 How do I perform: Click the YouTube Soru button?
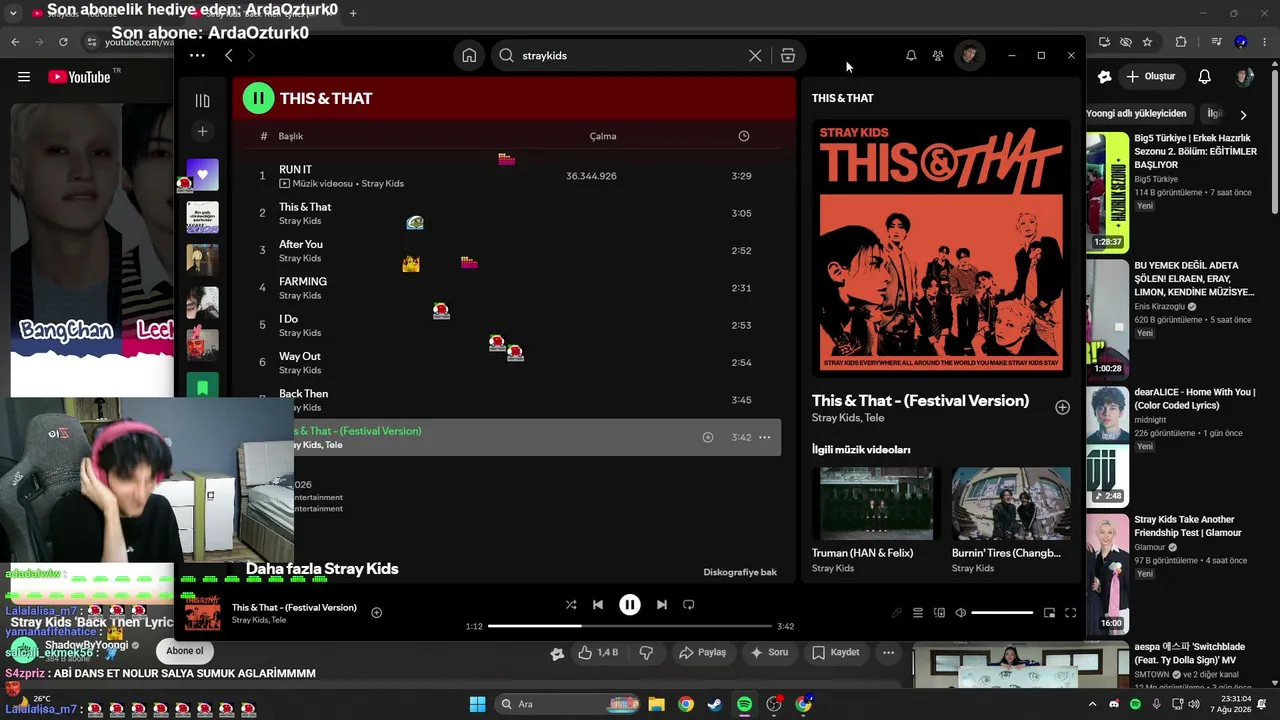tap(769, 653)
